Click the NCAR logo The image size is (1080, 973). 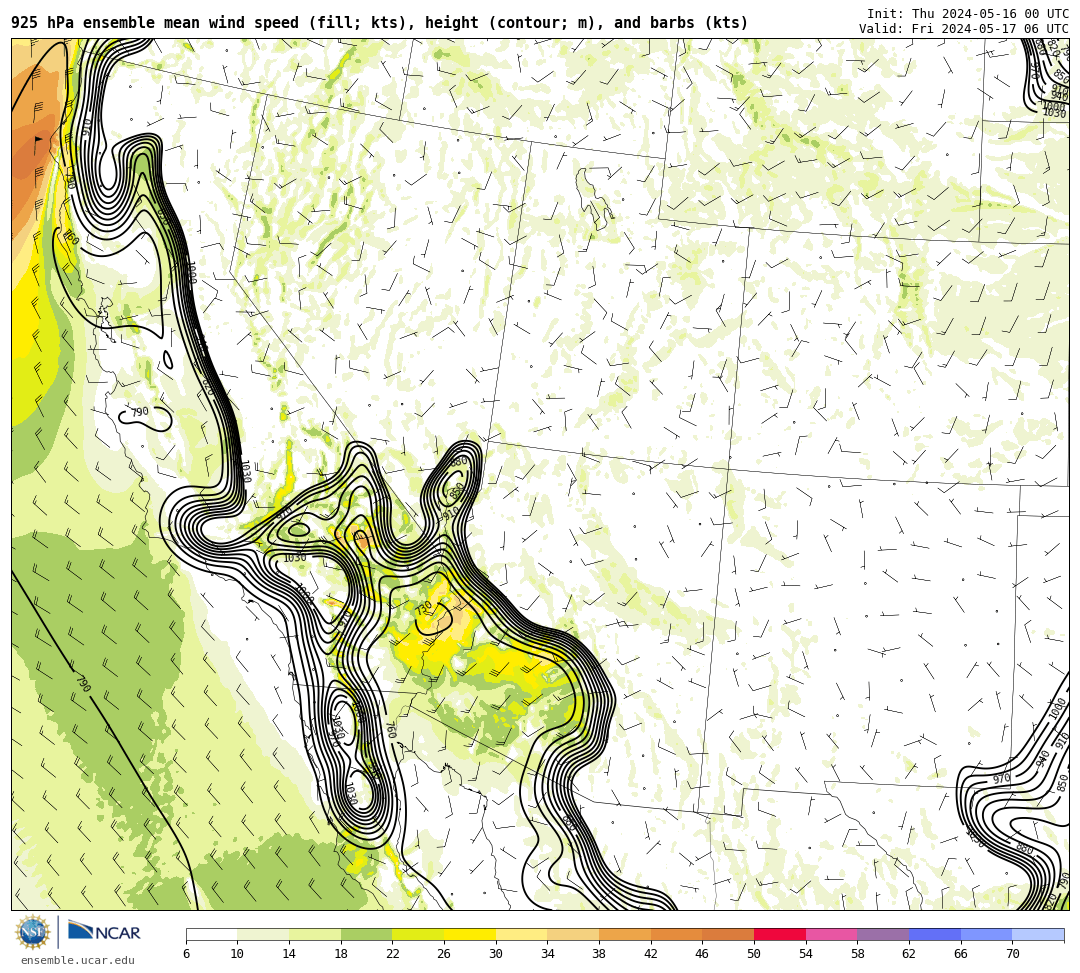click(x=104, y=932)
